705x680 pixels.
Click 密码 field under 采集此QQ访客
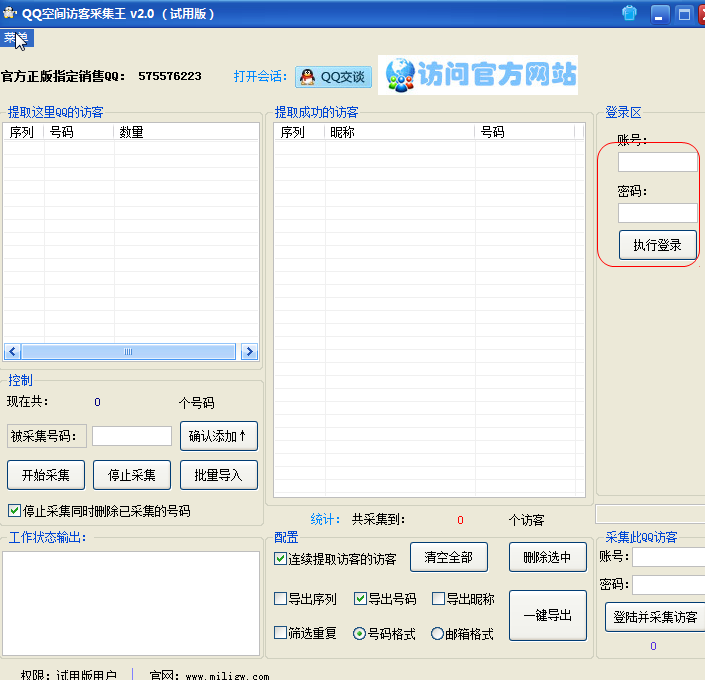[669, 585]
